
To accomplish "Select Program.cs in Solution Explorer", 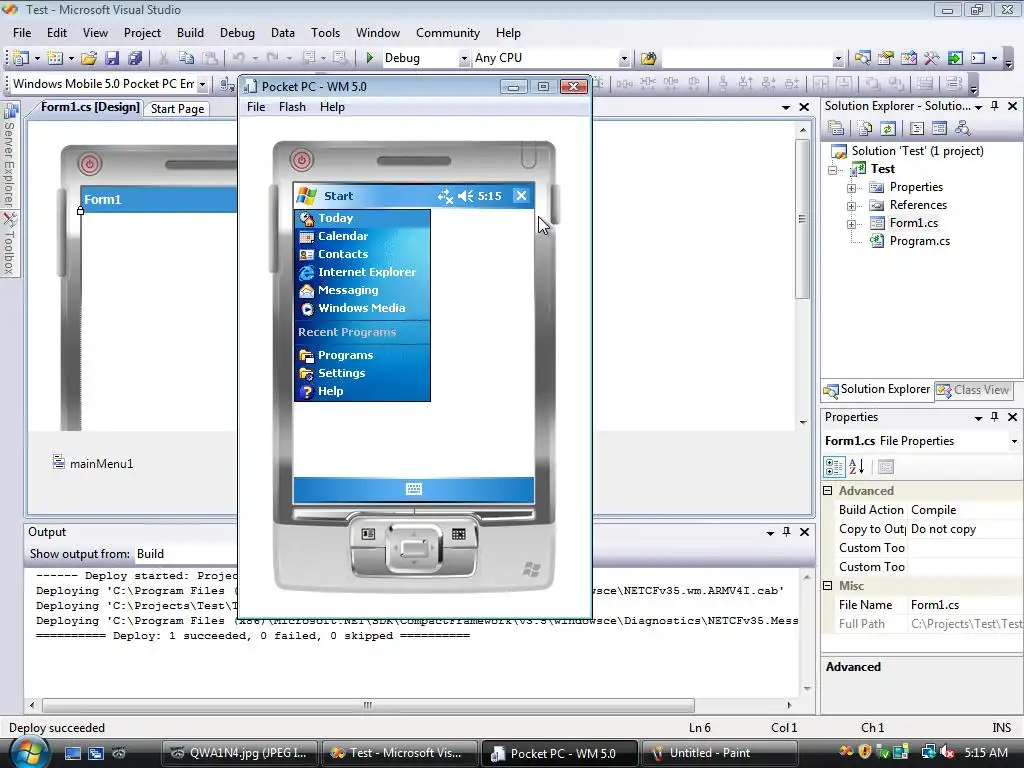I will point(920,241).
